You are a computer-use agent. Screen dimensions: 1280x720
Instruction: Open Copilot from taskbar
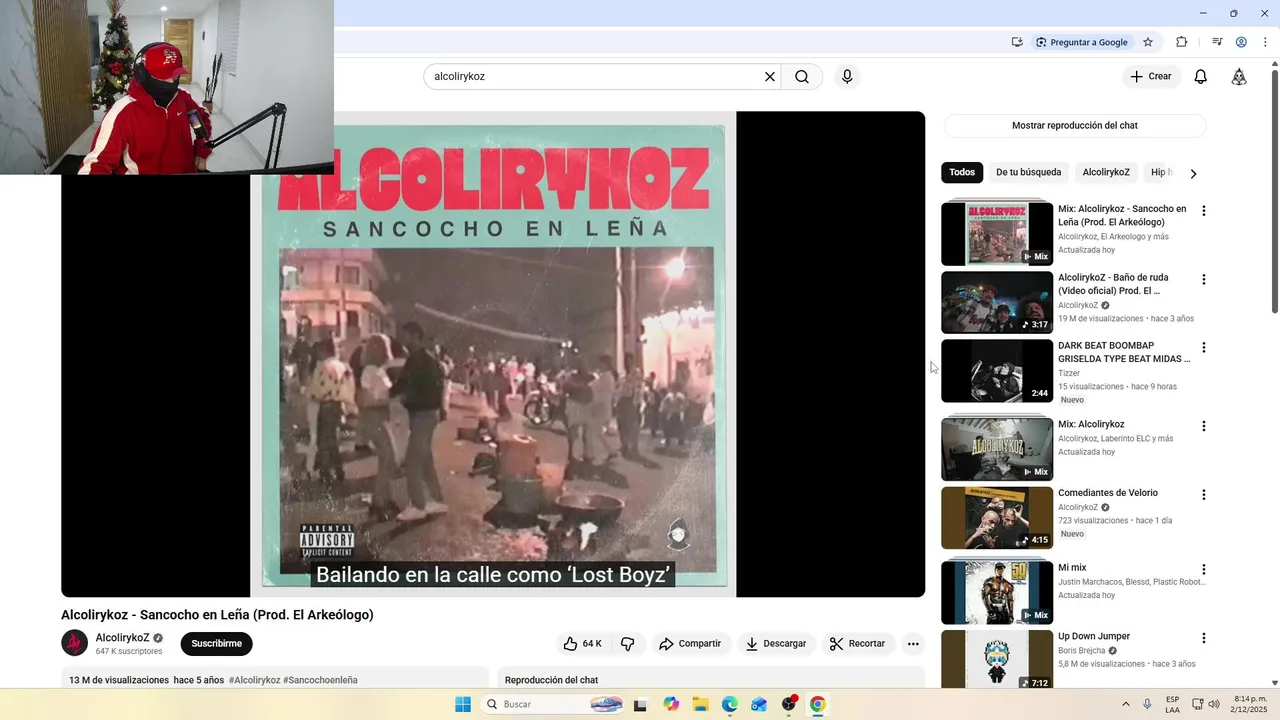tap(671, 705)
